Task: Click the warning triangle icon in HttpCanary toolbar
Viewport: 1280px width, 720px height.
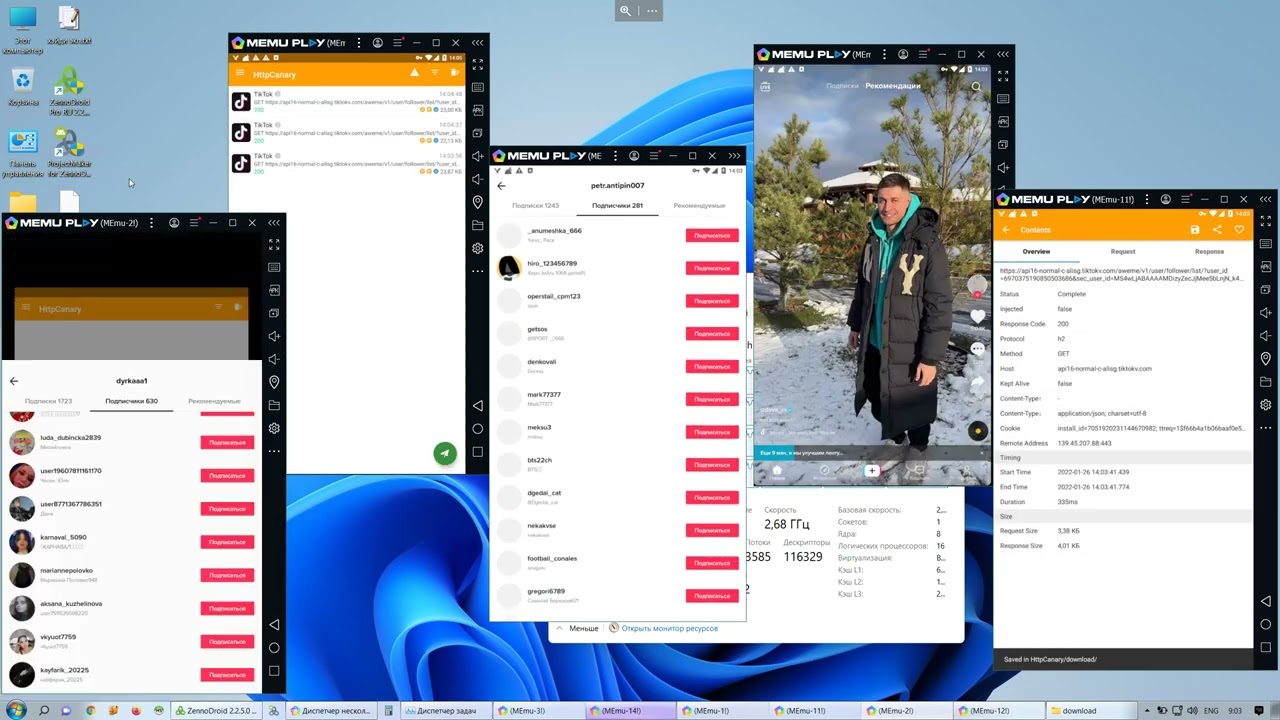Action: (415, 73)
